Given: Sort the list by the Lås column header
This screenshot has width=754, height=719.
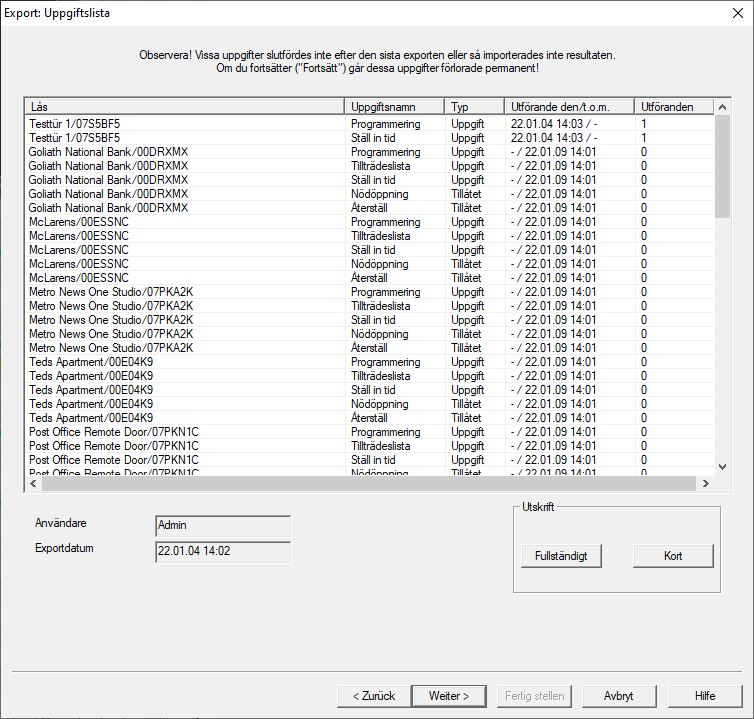Looking at the screenshot, I should pyautogui.click(x=185, y=106).
